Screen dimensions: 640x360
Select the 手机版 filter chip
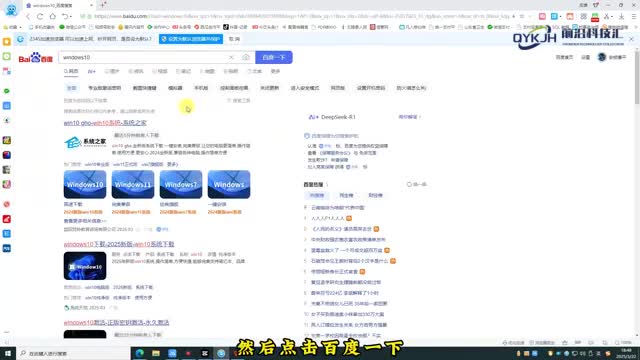[201, 88]
